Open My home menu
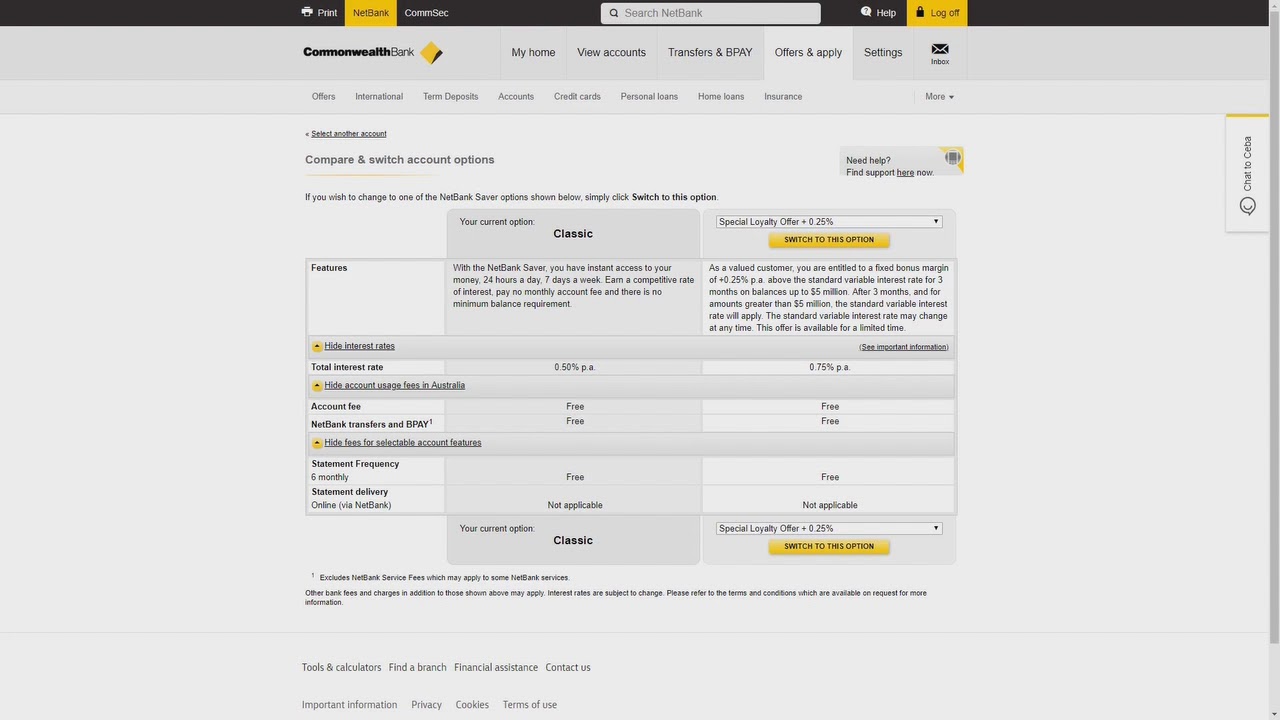 533,53
